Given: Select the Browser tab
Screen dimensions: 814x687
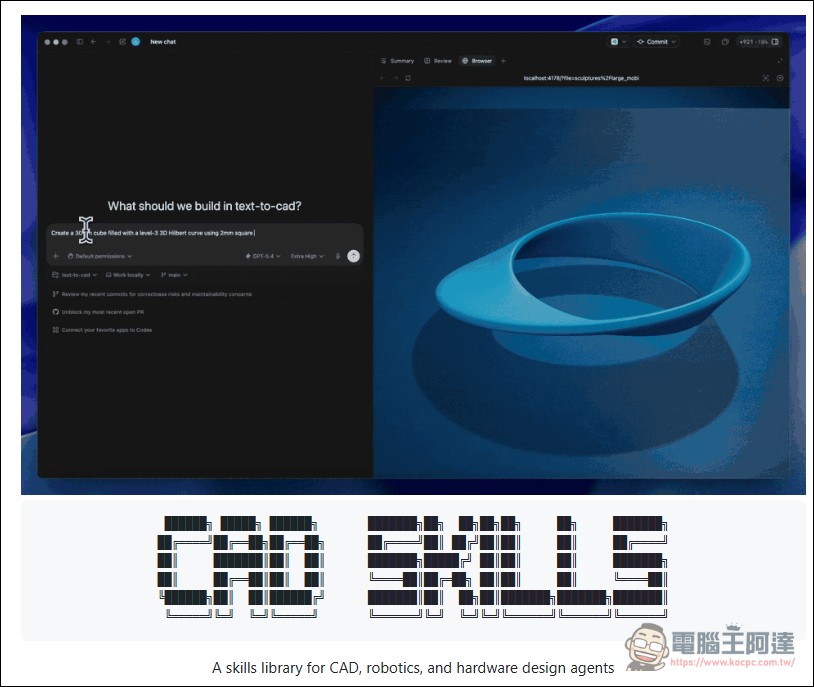Looking at the screenshot, I should click(x=477, y=61).
